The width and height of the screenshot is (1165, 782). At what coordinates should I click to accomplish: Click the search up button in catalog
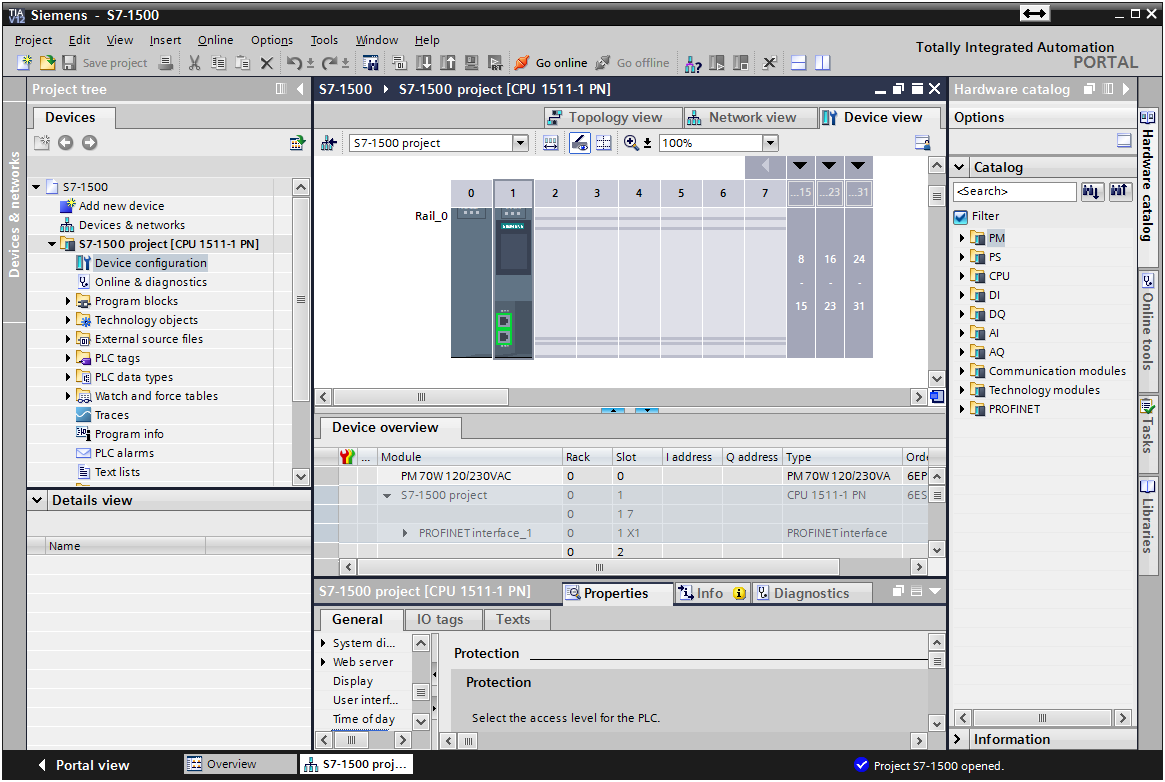(x=1120, y=191)
